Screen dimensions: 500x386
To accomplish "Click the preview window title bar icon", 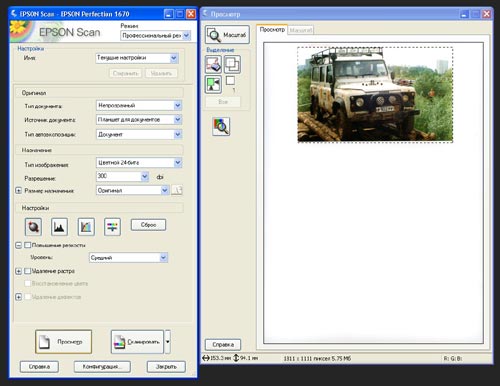I will click(x=205, y=14).
